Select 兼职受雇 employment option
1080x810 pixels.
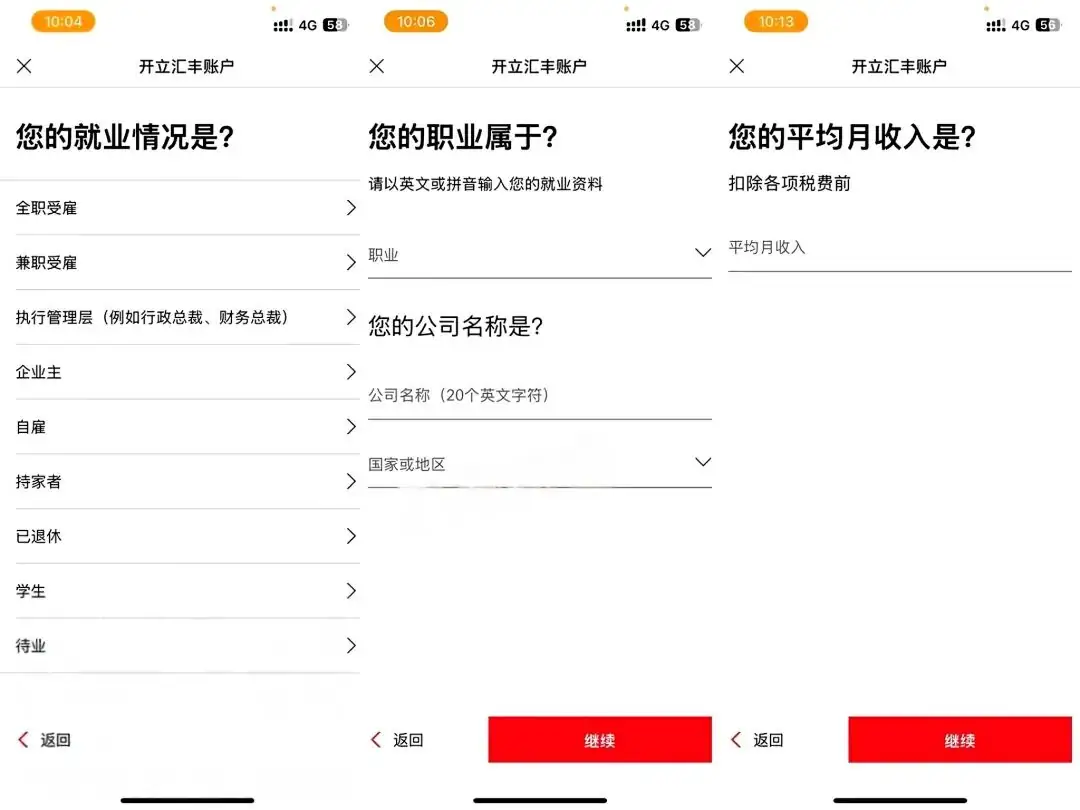pyautogui.click(x=187, y=262)
